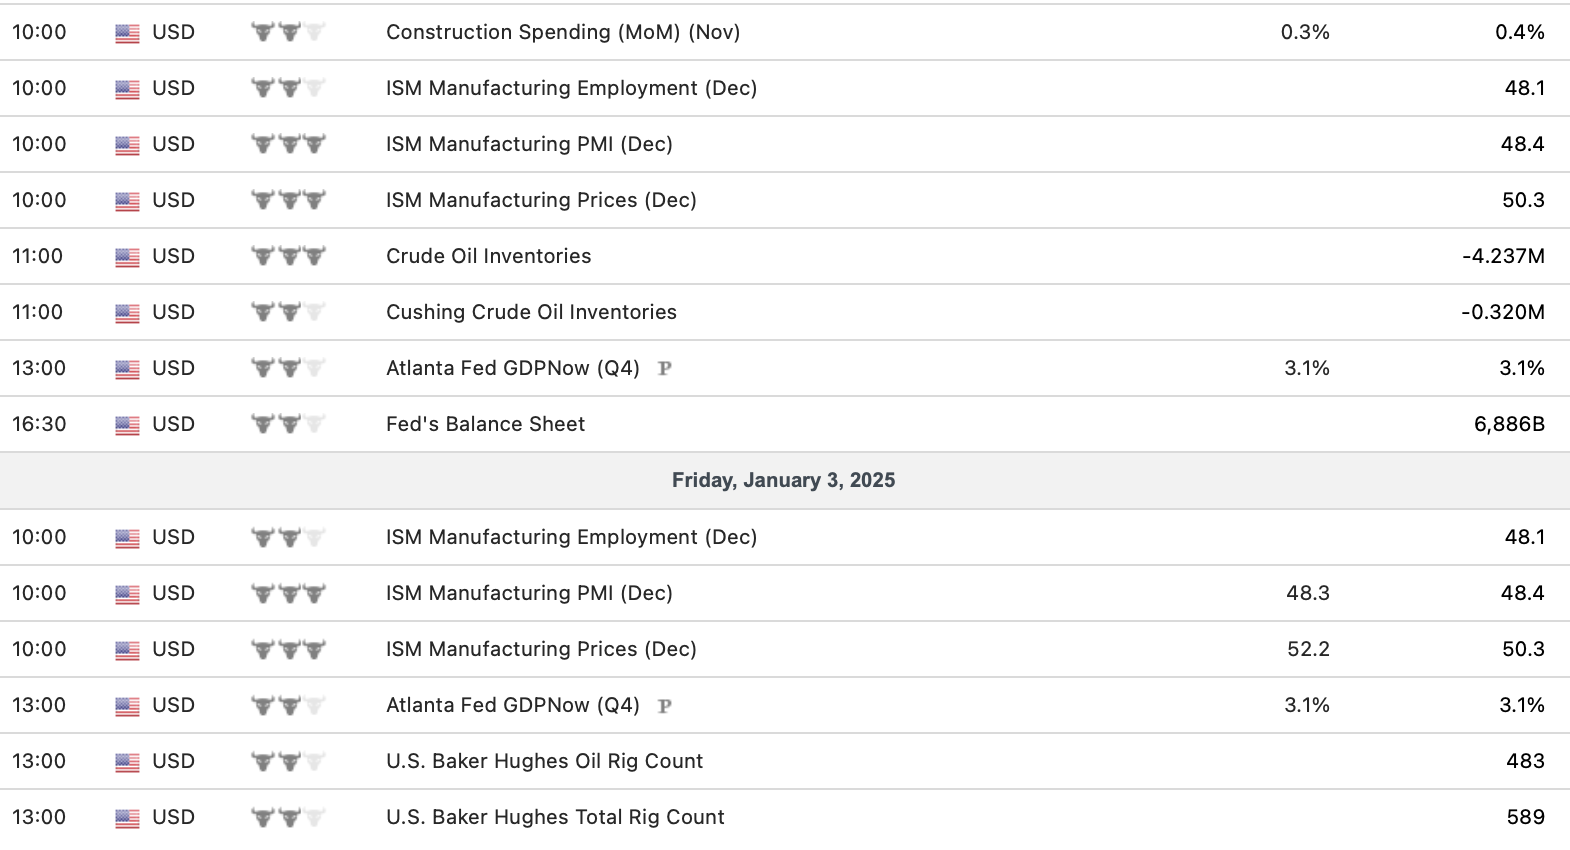
Task: Open Cushing Crude Oil Inventories event
Action: click(531, 312)
